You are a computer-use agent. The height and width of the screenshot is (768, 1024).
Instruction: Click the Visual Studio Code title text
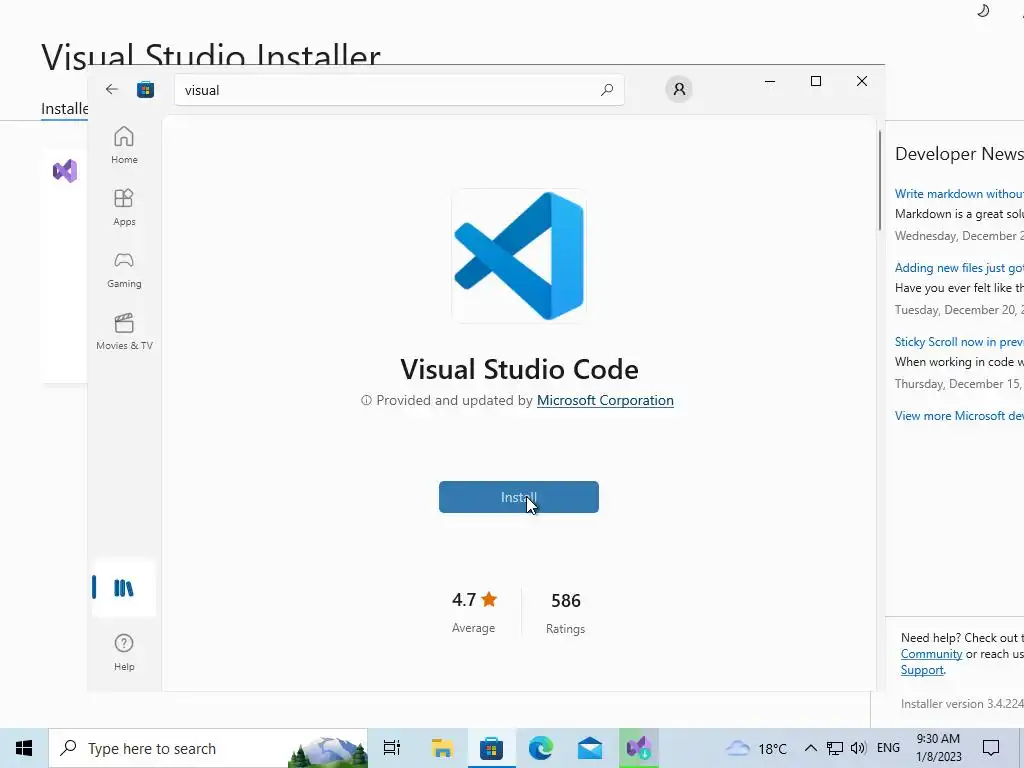pos(519,369)
